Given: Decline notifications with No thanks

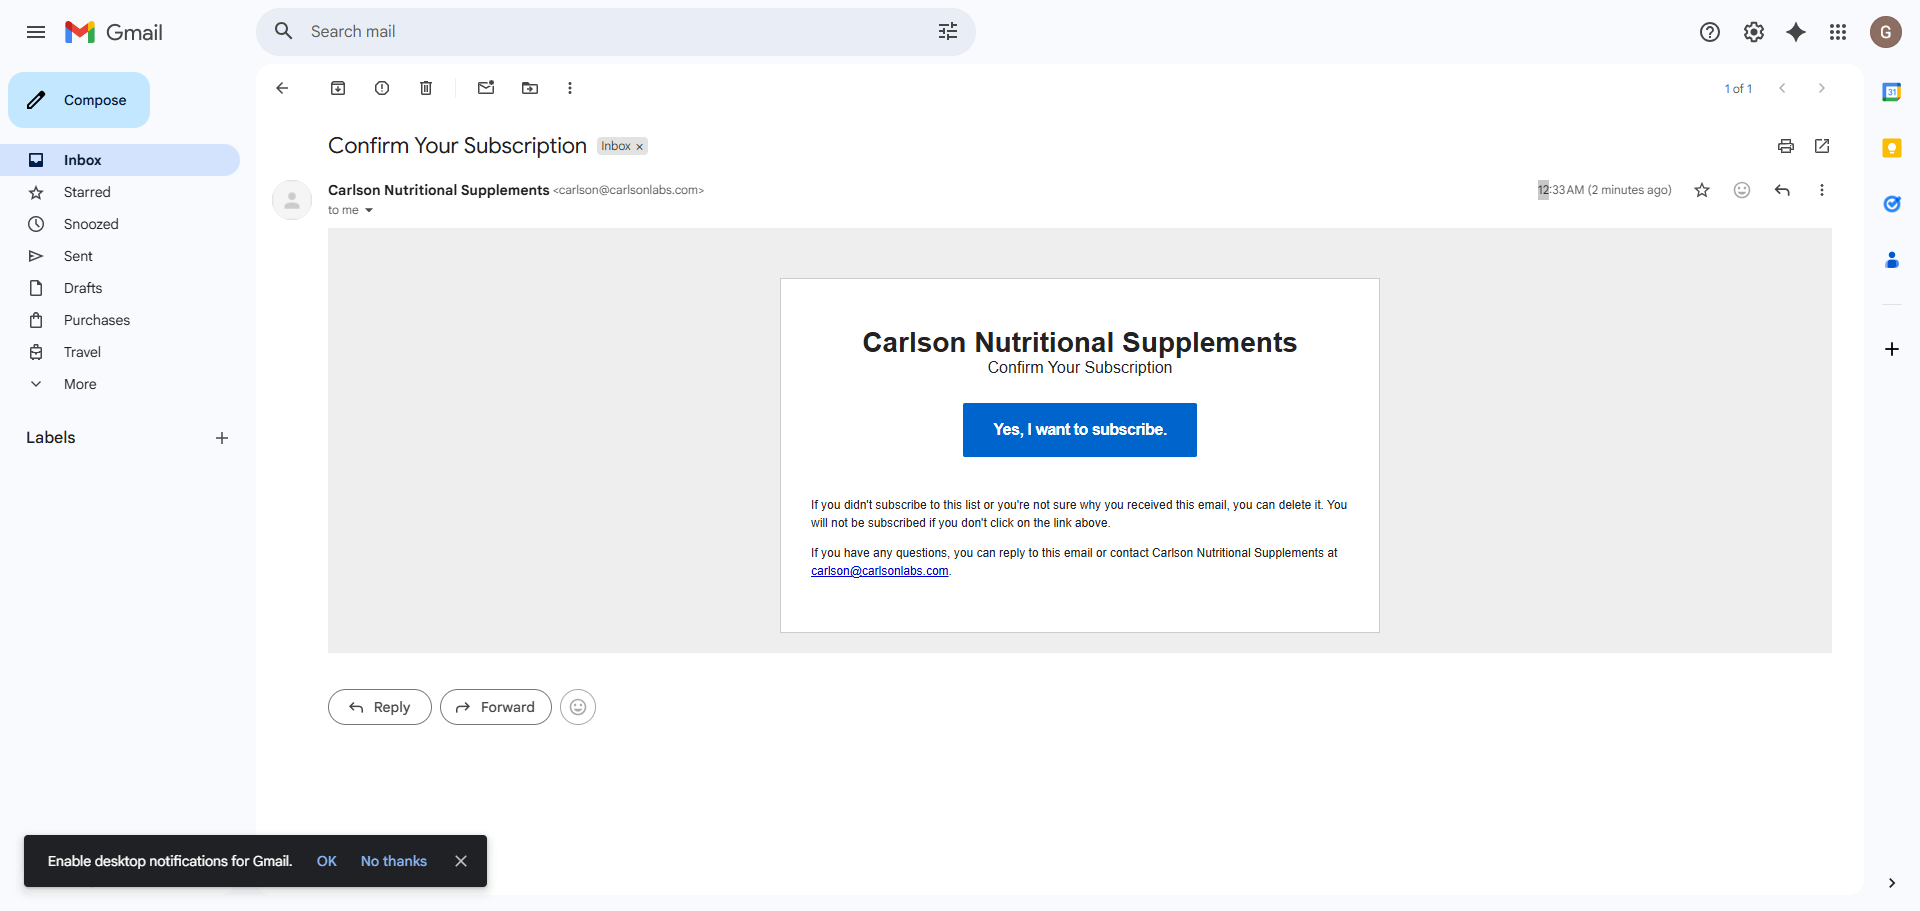Looking at the screenshot, I should [x=394, y=861].
